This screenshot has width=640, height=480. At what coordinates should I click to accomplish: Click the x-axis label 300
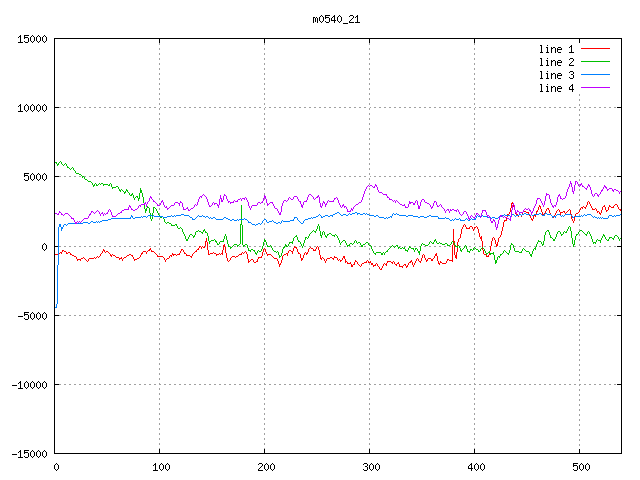pos(371,467)
